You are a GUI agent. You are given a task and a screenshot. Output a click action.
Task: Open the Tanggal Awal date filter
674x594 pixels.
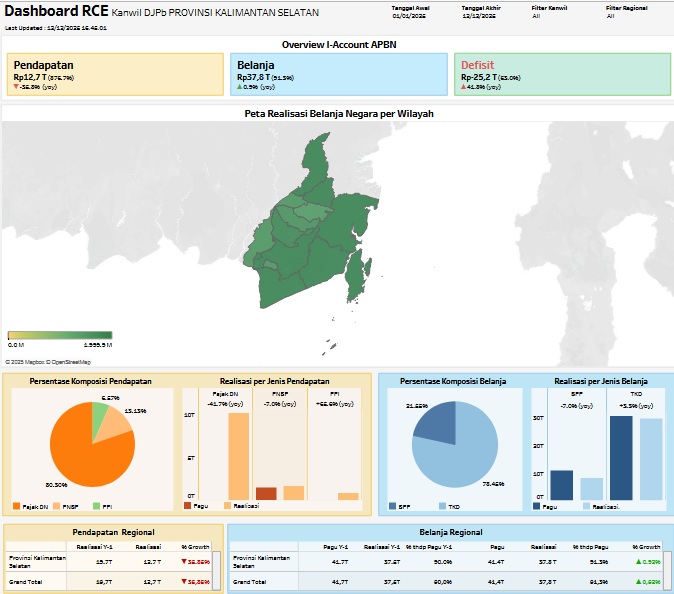tap(410, 17)
